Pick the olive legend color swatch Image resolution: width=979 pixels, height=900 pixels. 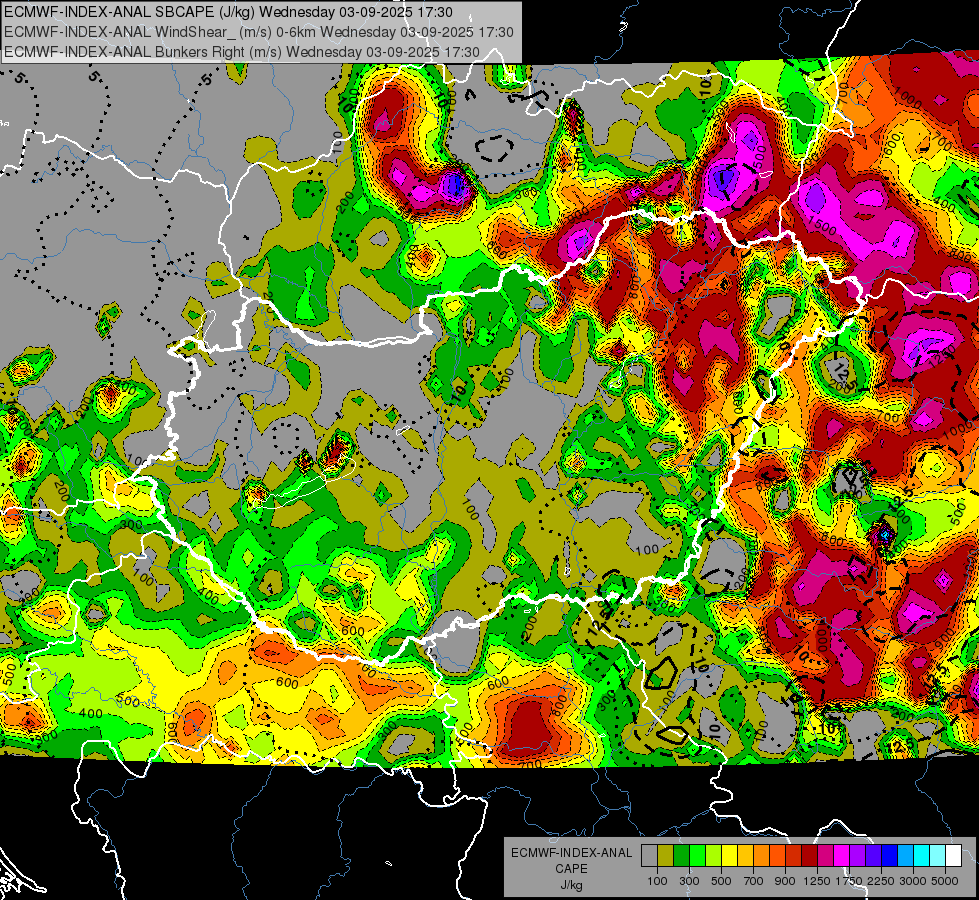pos(666,856)
